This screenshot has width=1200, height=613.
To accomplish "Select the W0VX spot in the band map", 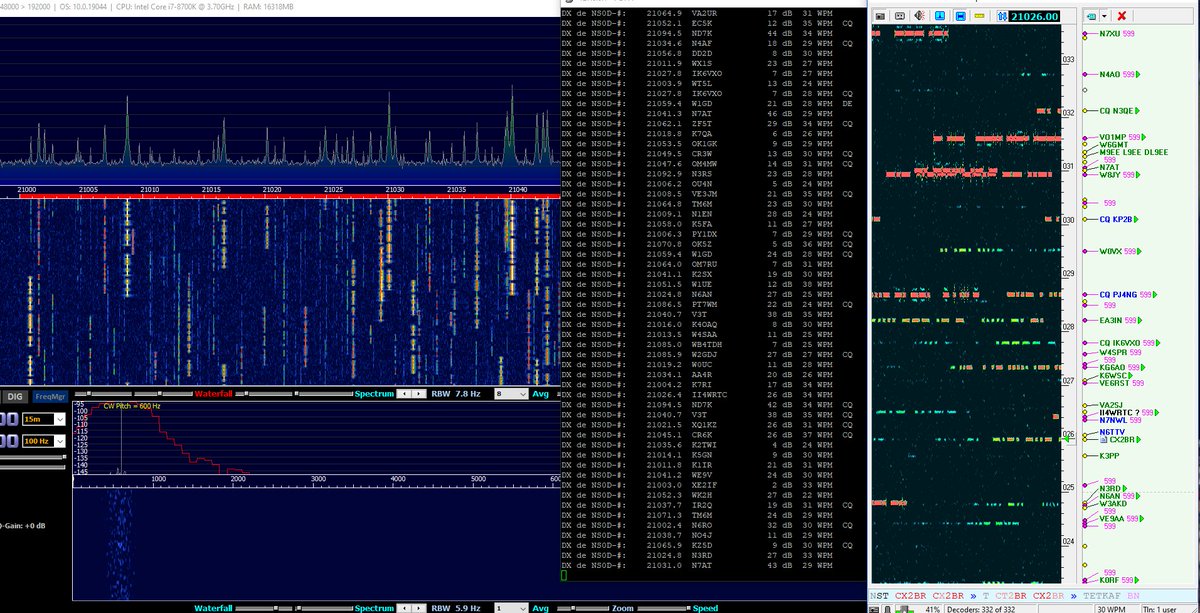I will point(1110,252).
